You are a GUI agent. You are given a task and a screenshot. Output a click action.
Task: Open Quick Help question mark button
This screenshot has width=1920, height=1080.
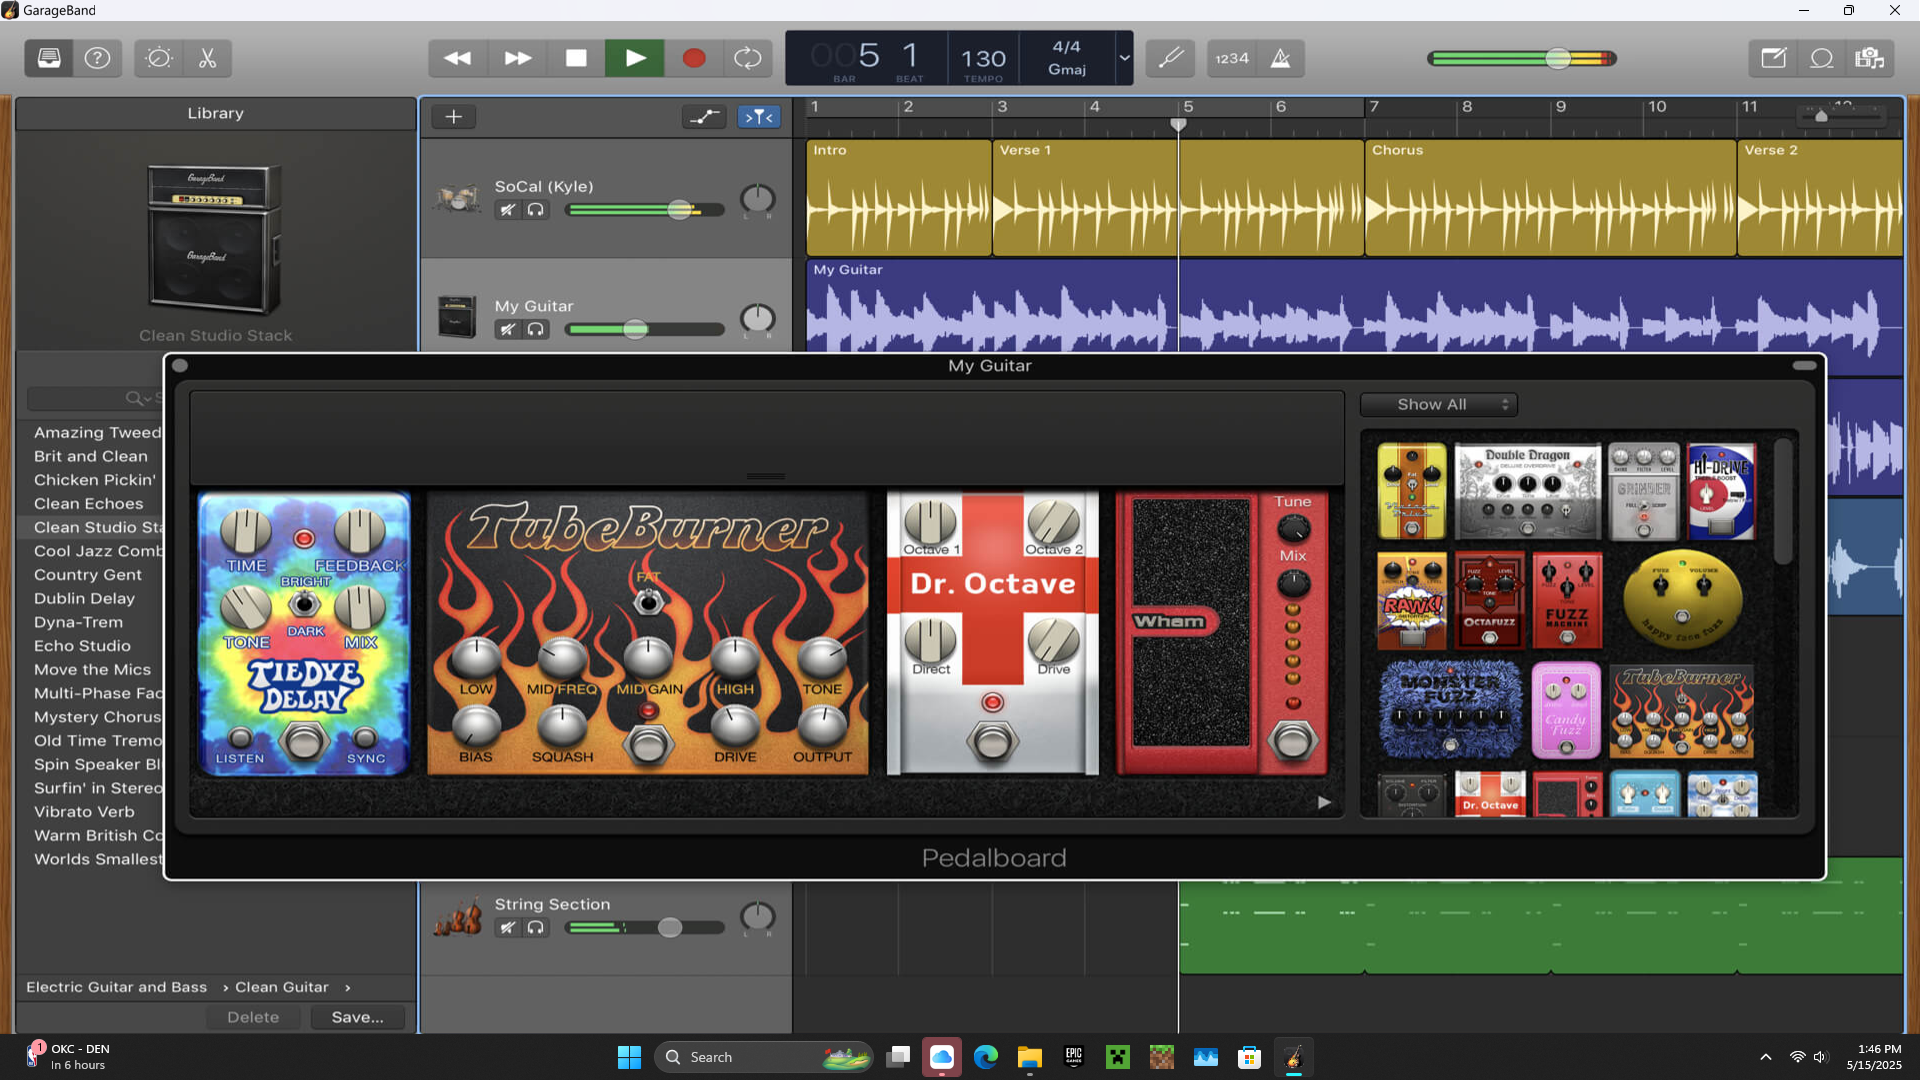click(97, 58)
